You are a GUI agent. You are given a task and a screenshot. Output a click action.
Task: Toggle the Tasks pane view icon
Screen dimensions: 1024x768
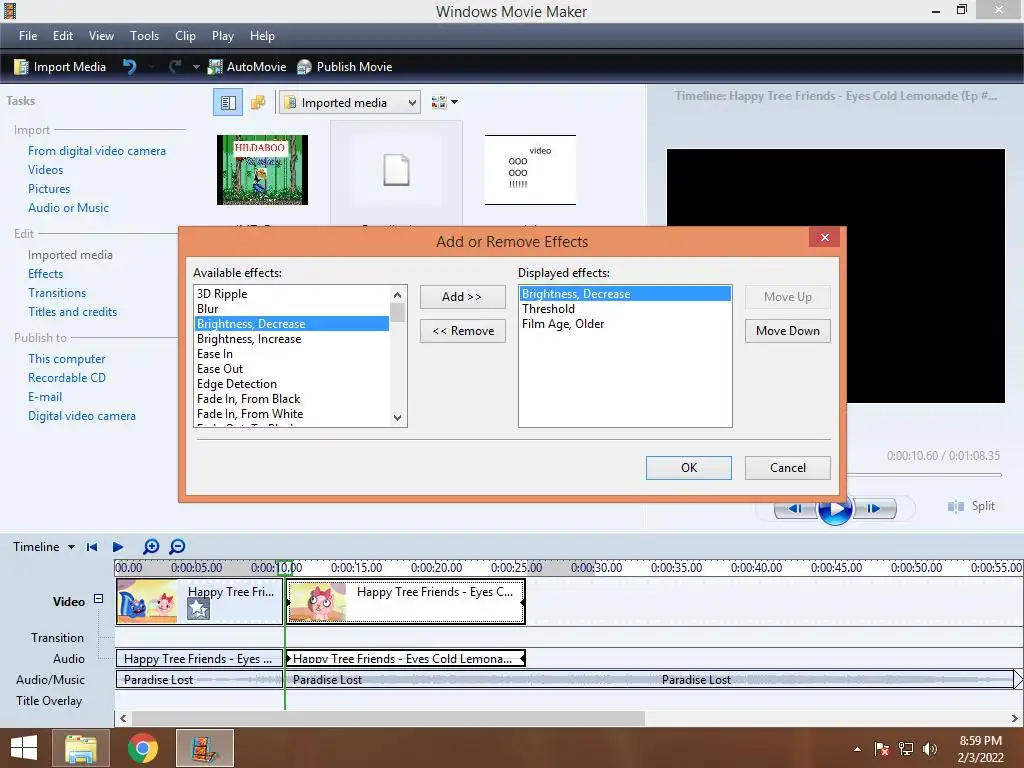click(x=228, y=103)
